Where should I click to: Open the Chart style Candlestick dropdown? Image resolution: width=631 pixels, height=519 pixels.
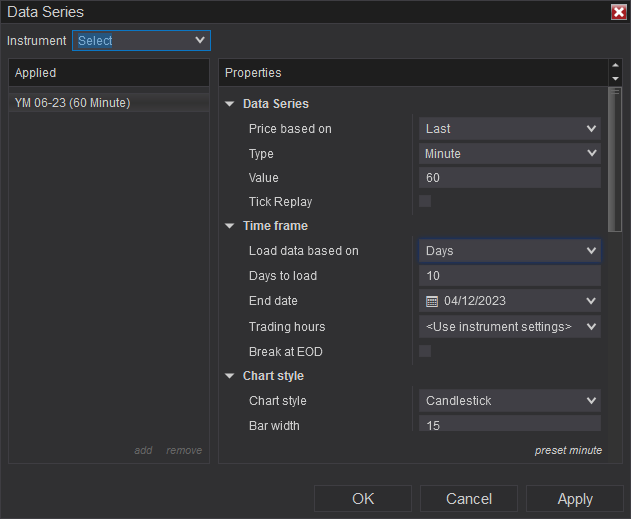(x=510, y=400)
